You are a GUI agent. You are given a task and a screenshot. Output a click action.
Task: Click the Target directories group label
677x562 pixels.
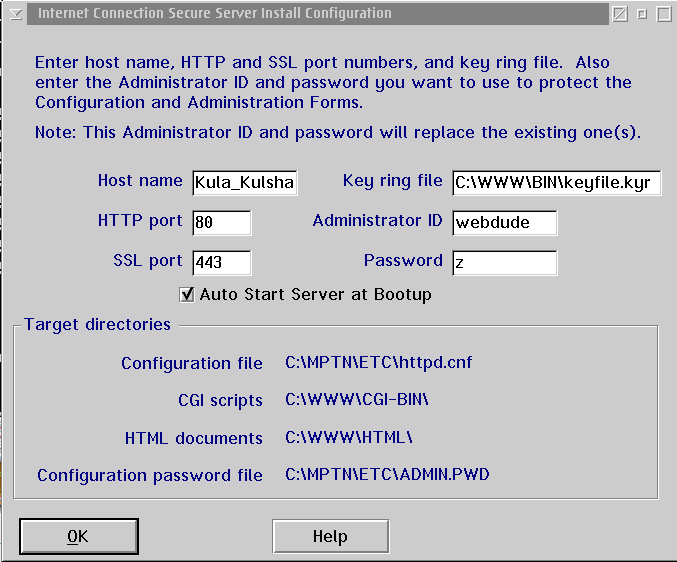pyautogui.click(x=97, y=324)
